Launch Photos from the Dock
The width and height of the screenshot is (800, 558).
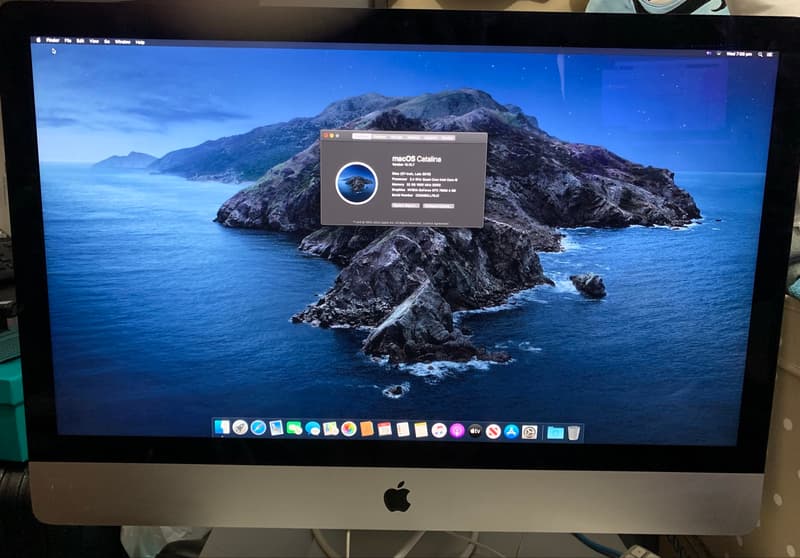pos(348,429)
